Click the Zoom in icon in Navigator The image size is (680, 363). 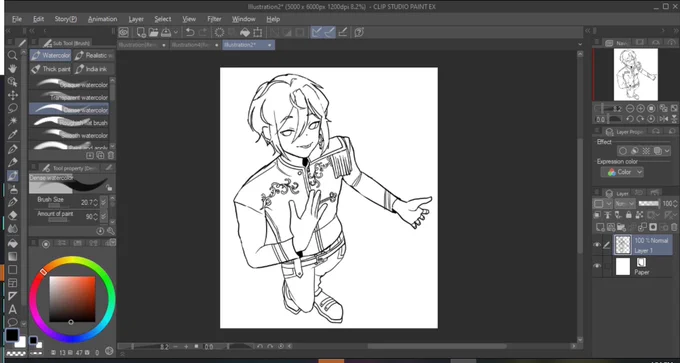click(x=641, y=108)
